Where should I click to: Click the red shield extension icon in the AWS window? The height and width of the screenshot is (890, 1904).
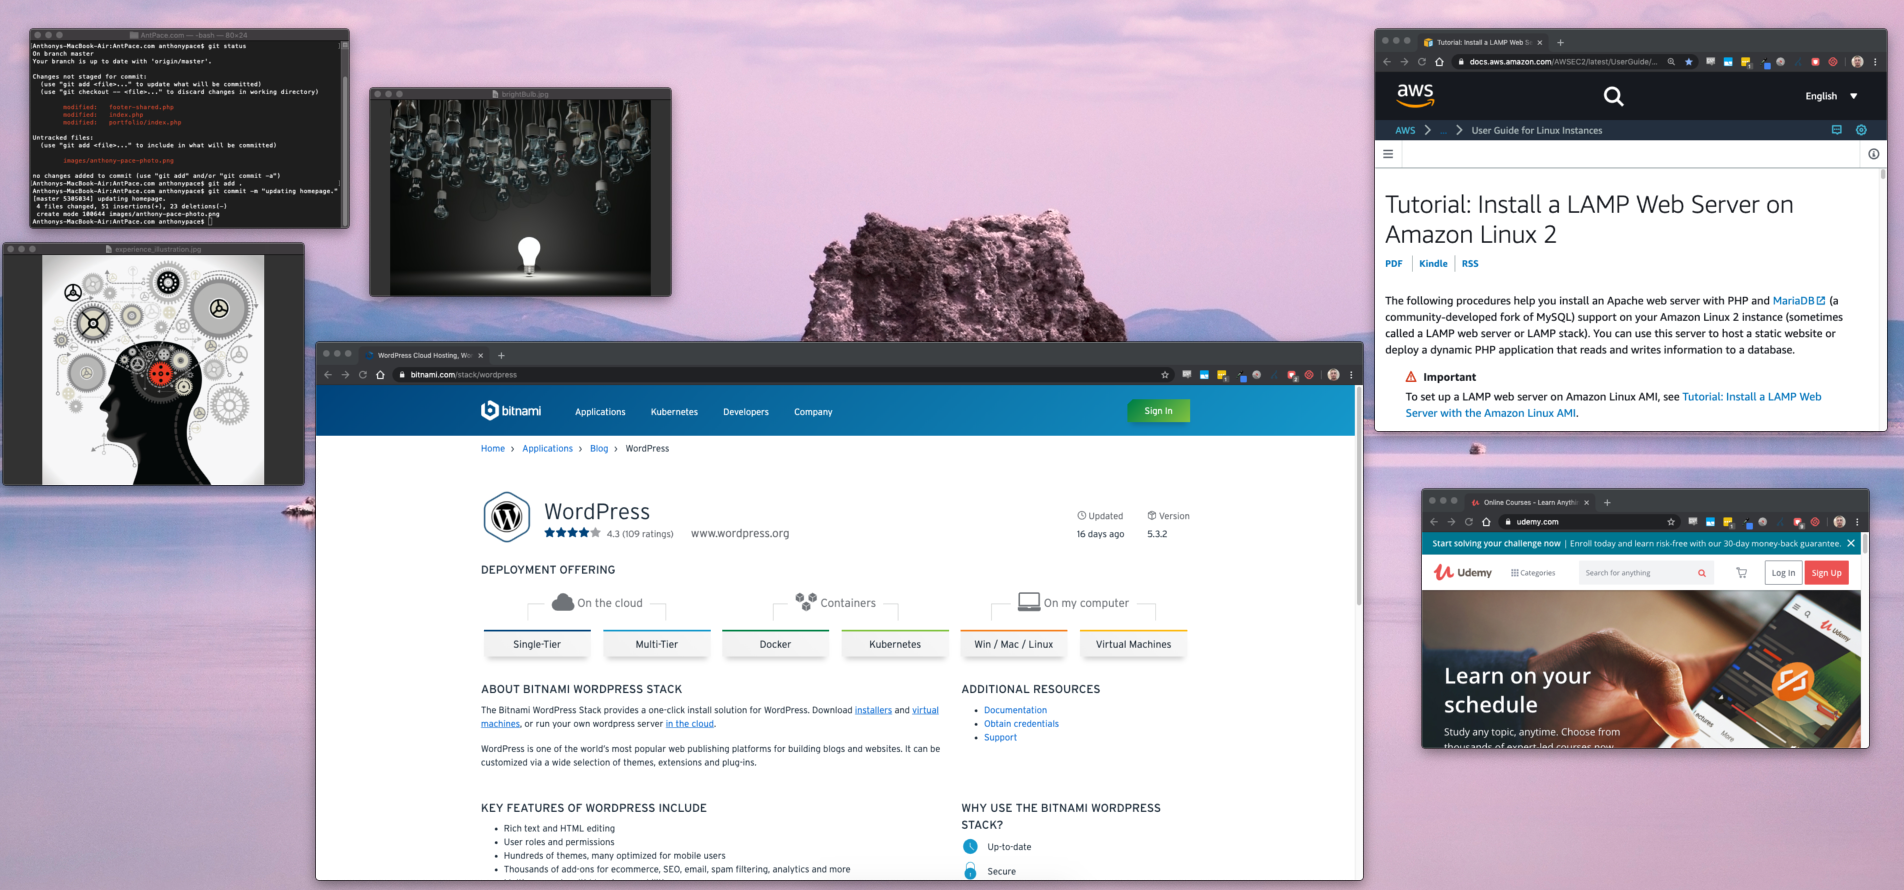pos(1815,62)
